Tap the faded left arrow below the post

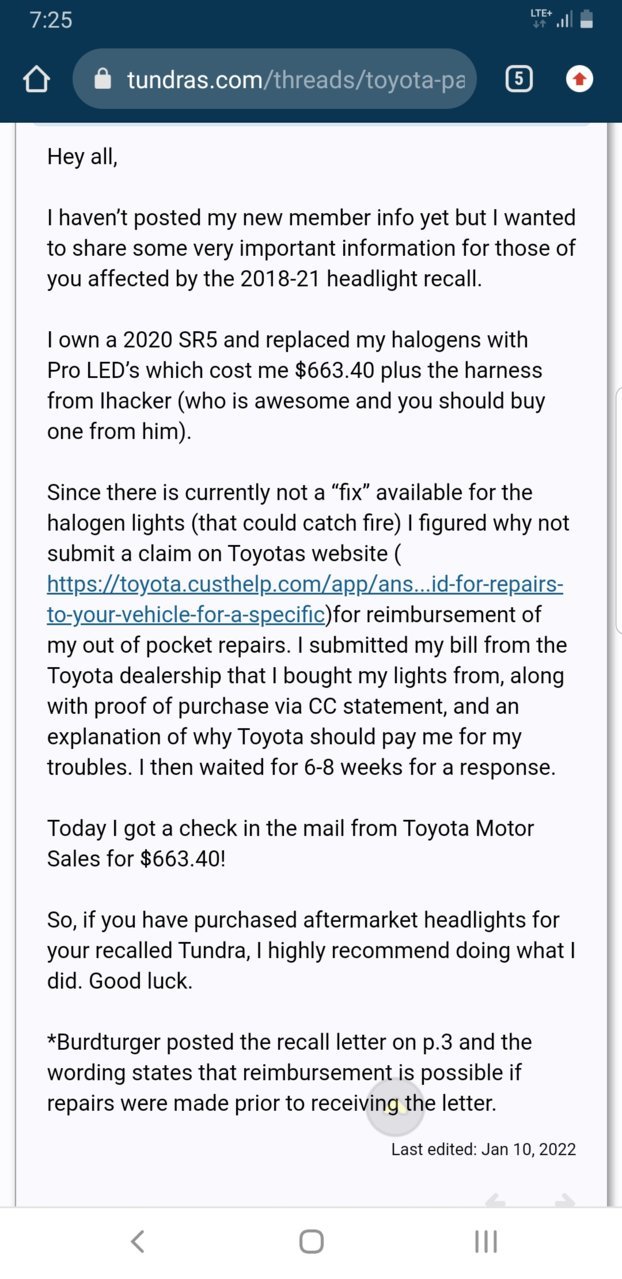coord(495,1201)
